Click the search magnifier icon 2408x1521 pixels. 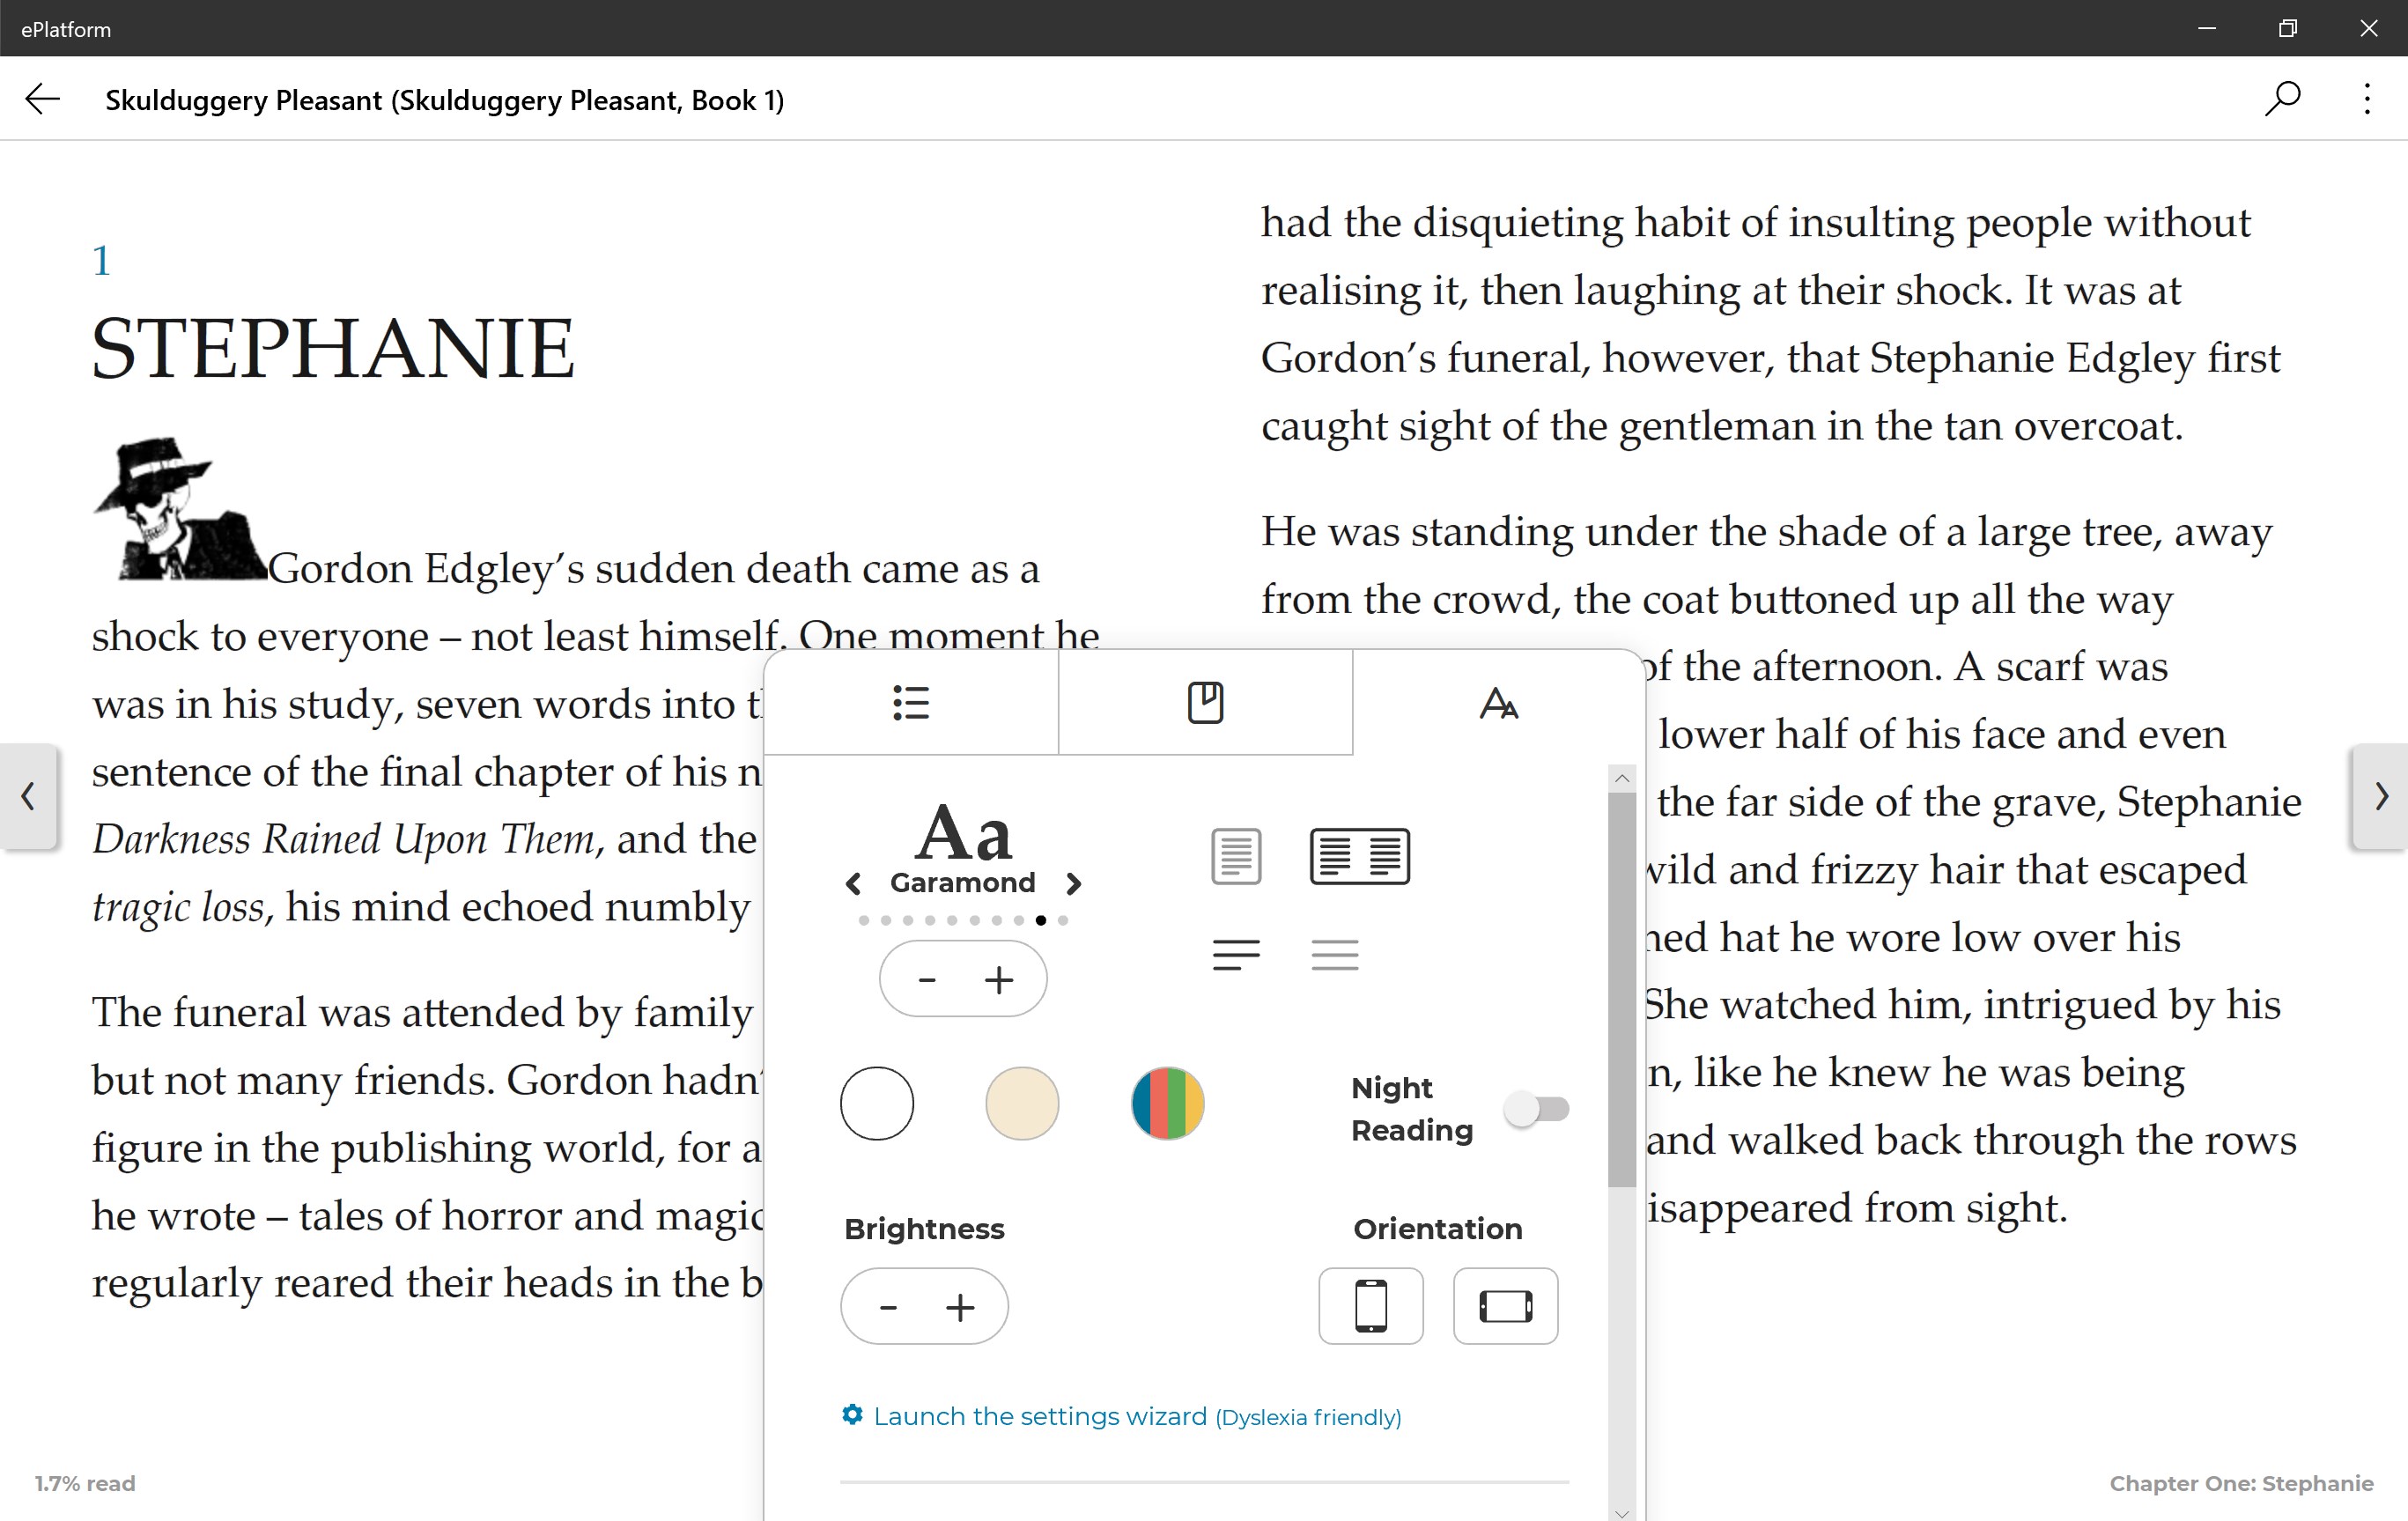[x=2283, y=99]
